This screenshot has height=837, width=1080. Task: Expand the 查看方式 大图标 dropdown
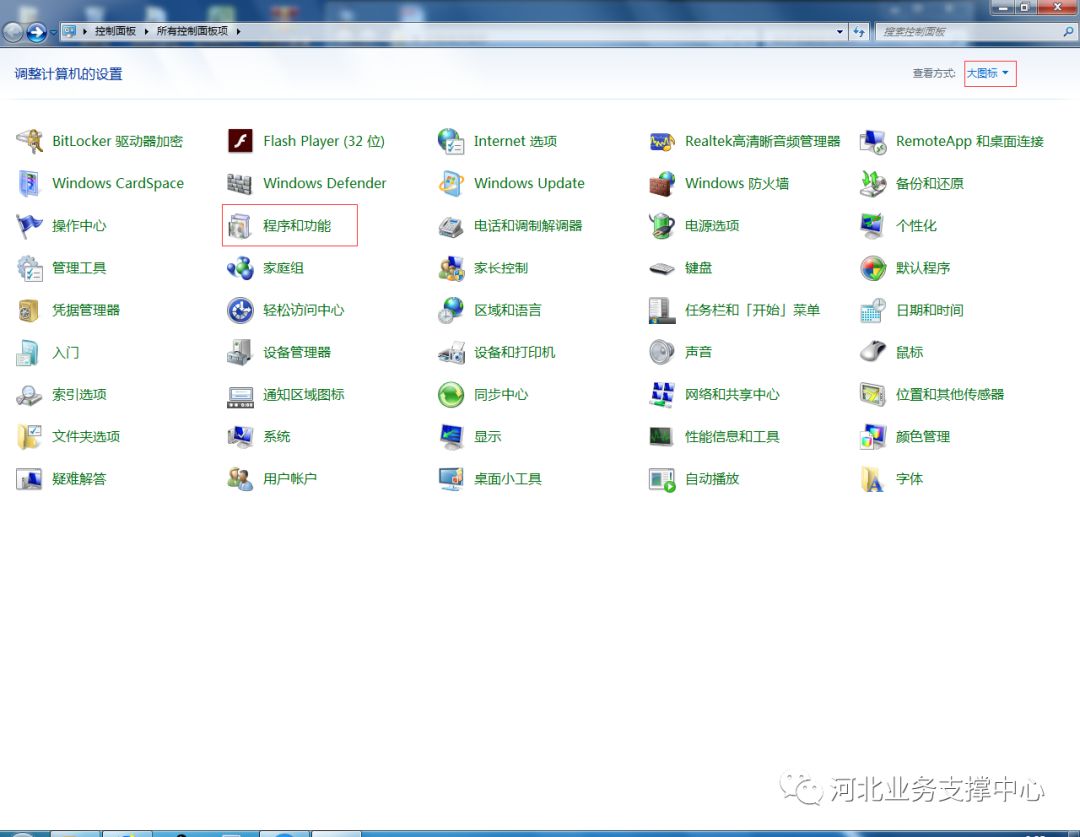[988, 73]
